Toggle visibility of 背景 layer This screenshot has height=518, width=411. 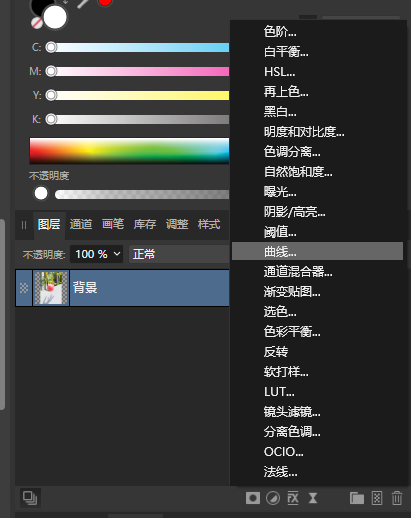tap(24, 288)
